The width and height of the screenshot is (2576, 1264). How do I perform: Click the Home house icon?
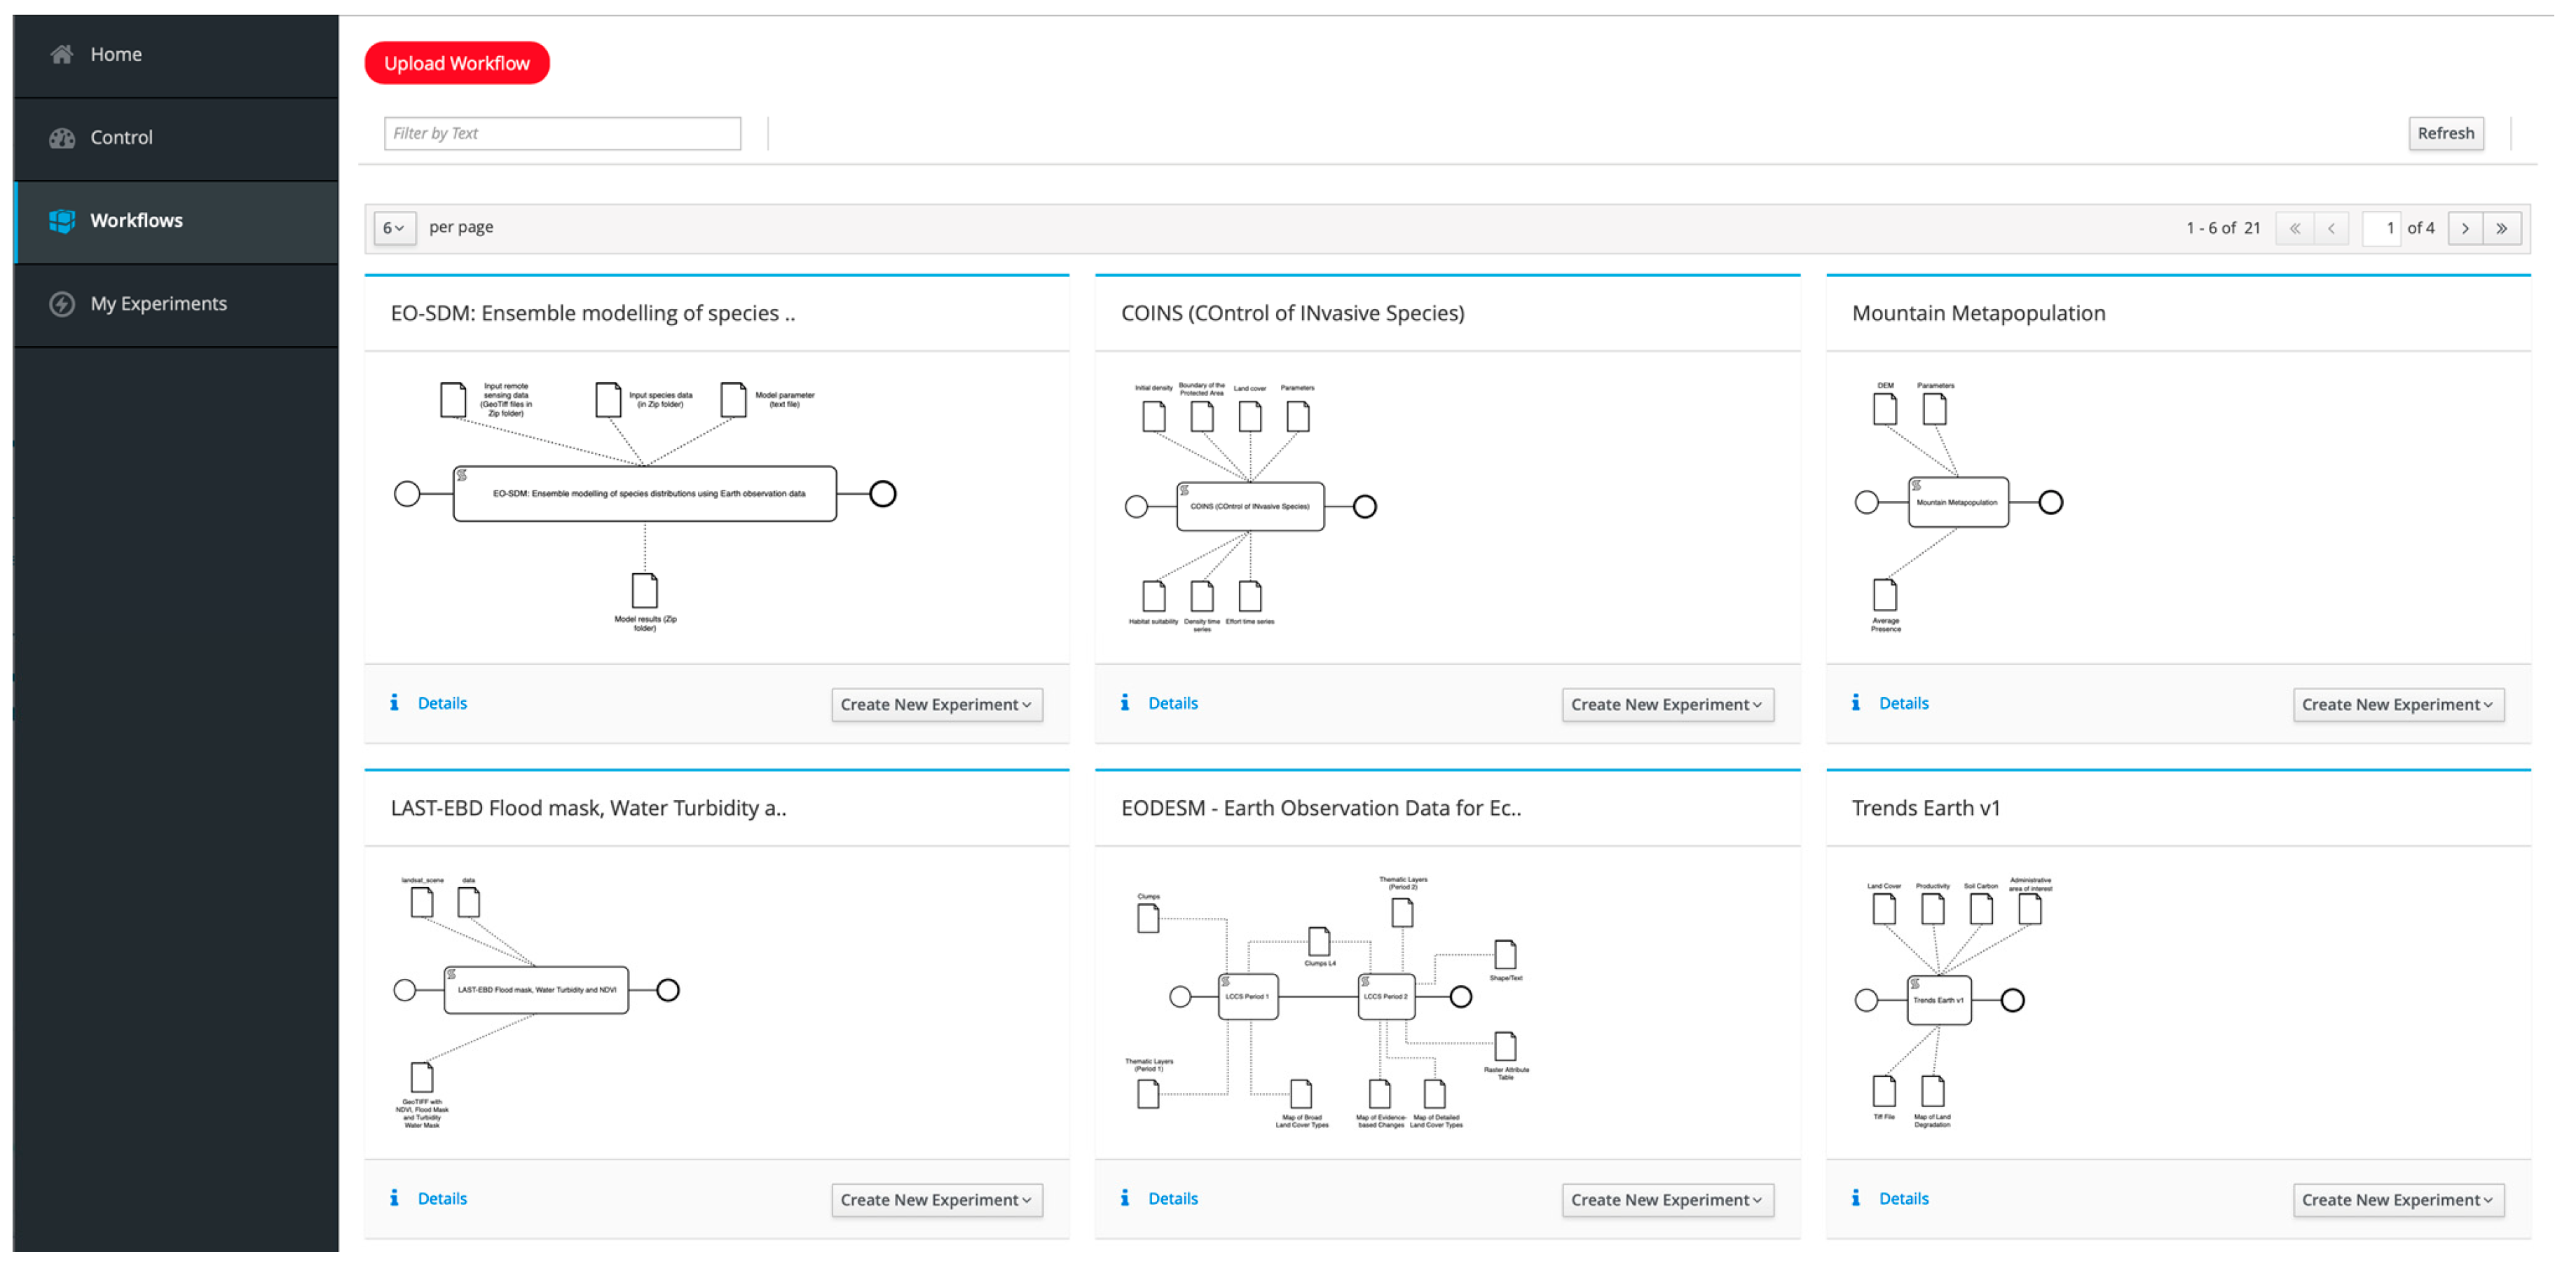(x=62, y=54)
